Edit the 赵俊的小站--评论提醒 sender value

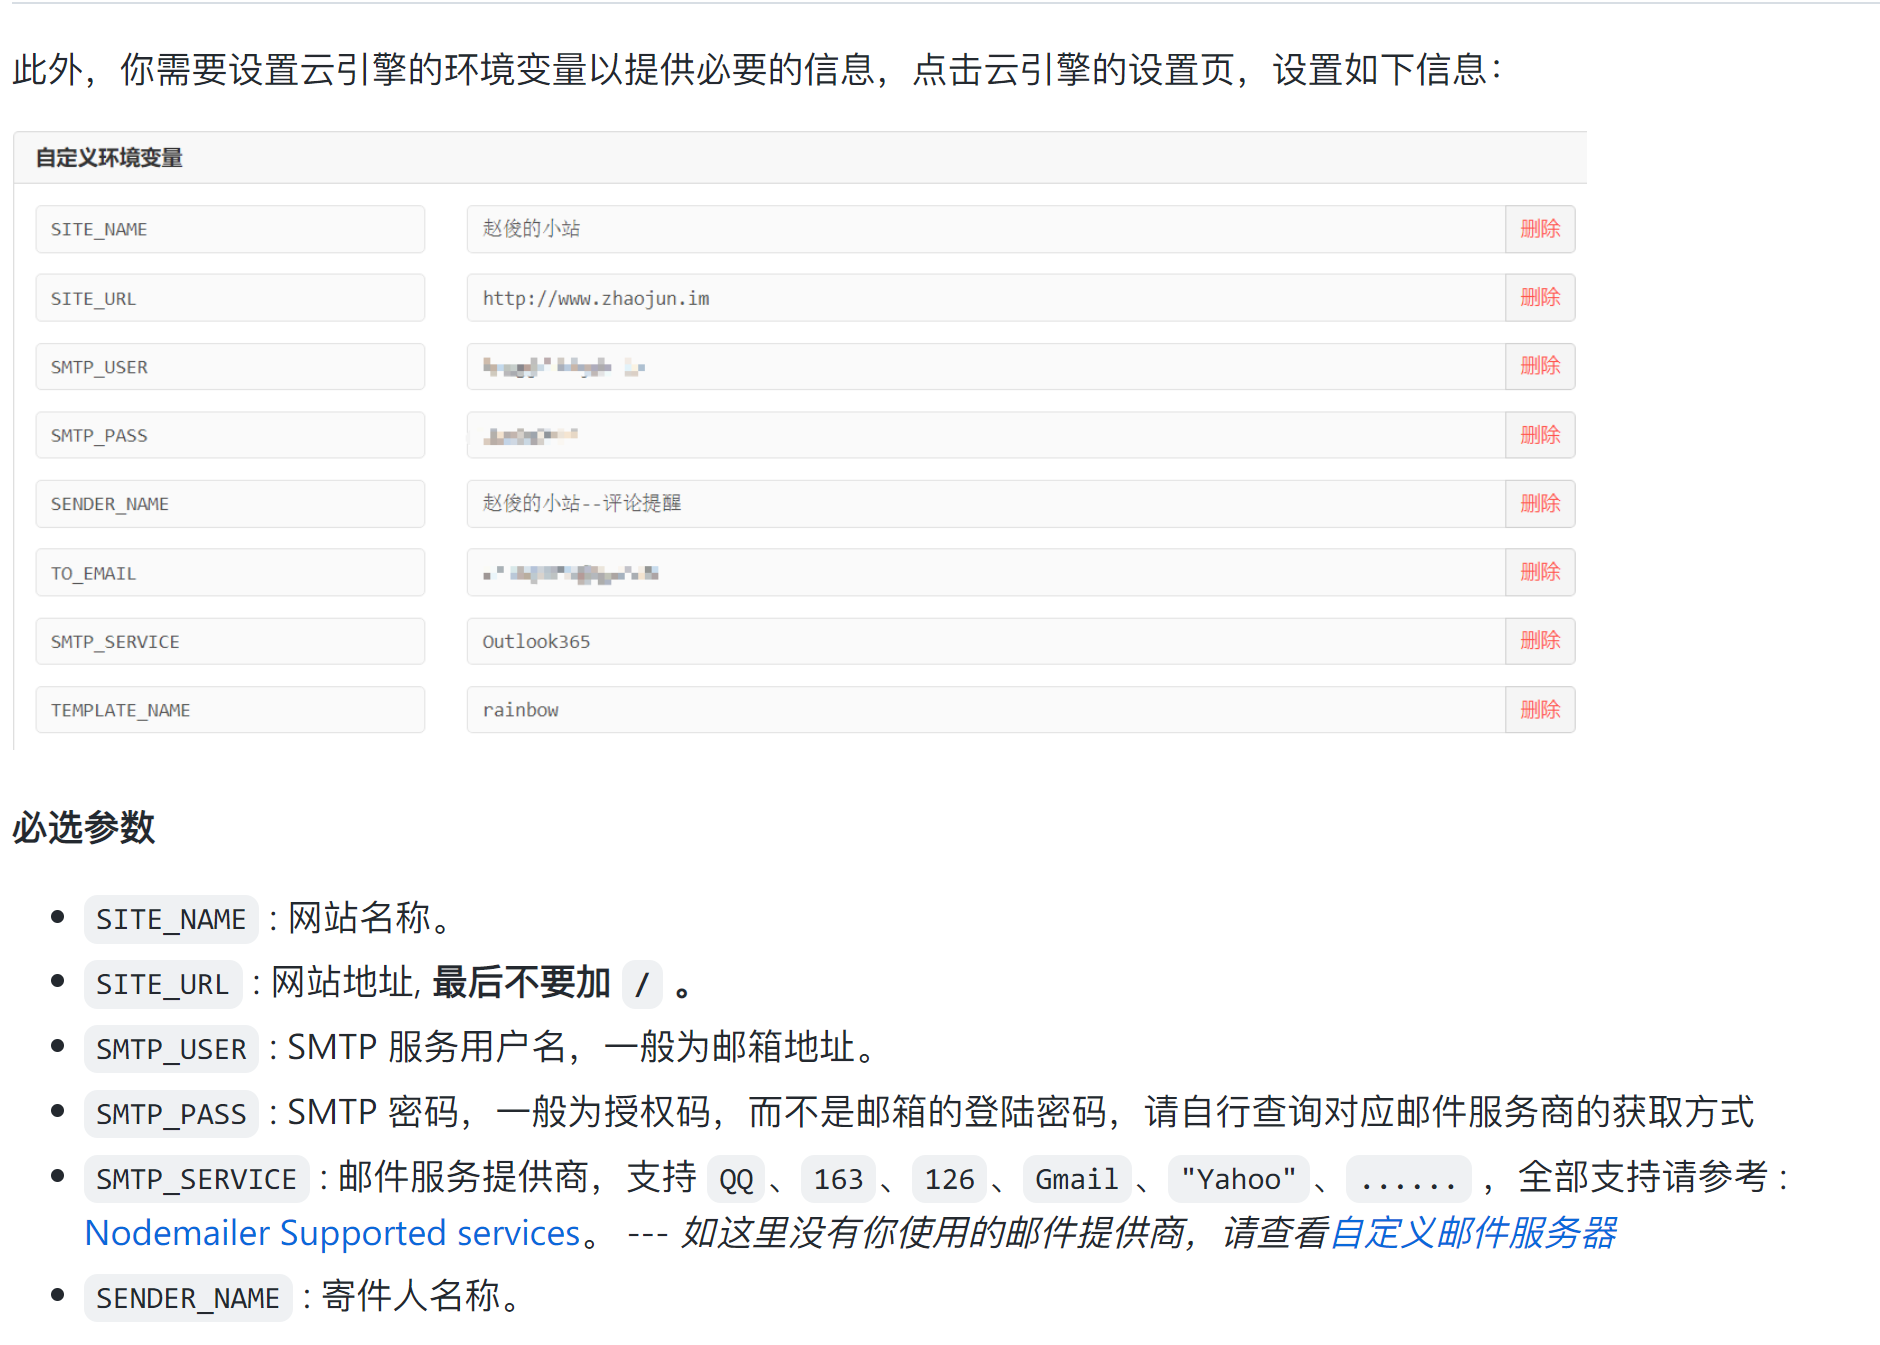coord(985,504)
